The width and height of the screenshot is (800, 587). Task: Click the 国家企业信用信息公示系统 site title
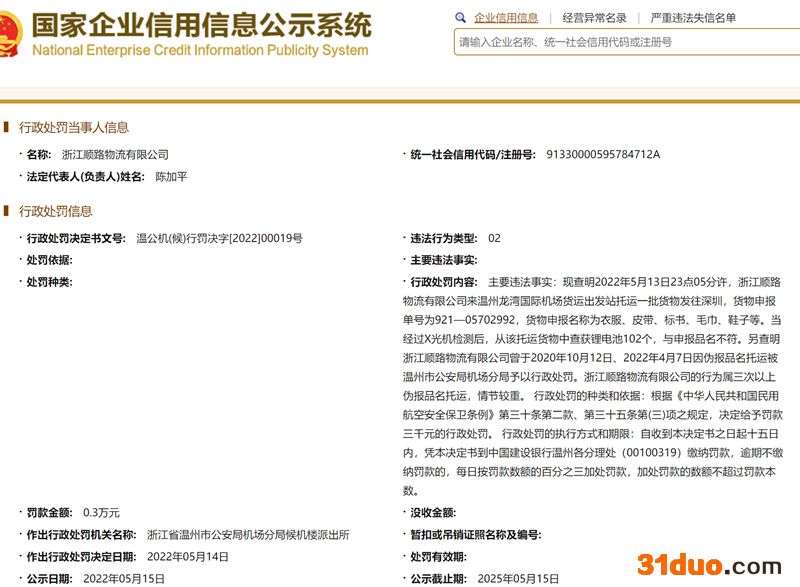tap(201, 24)
